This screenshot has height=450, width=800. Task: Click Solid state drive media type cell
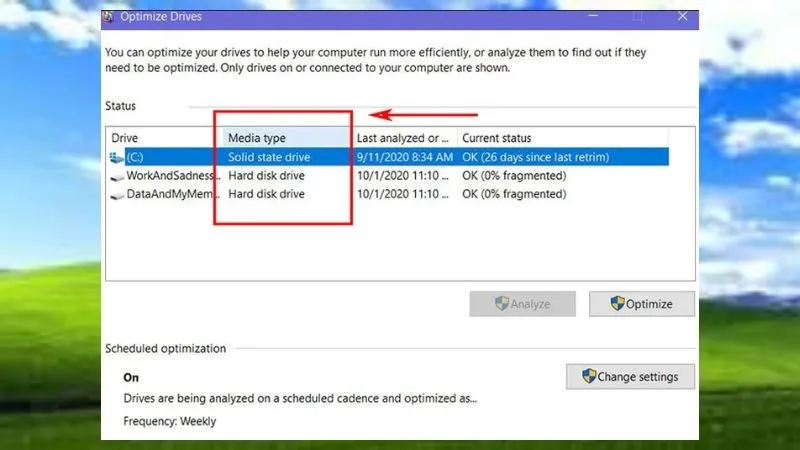pos(269,157)
